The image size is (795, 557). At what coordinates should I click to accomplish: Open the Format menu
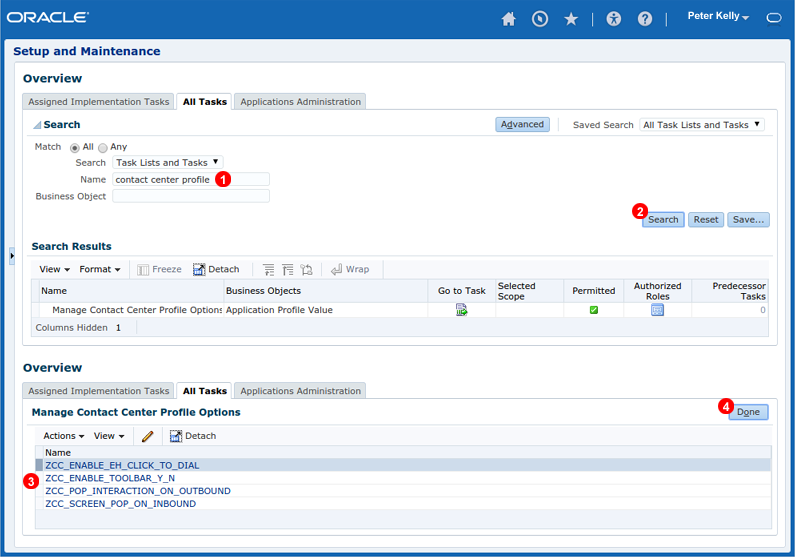point(99,270)
